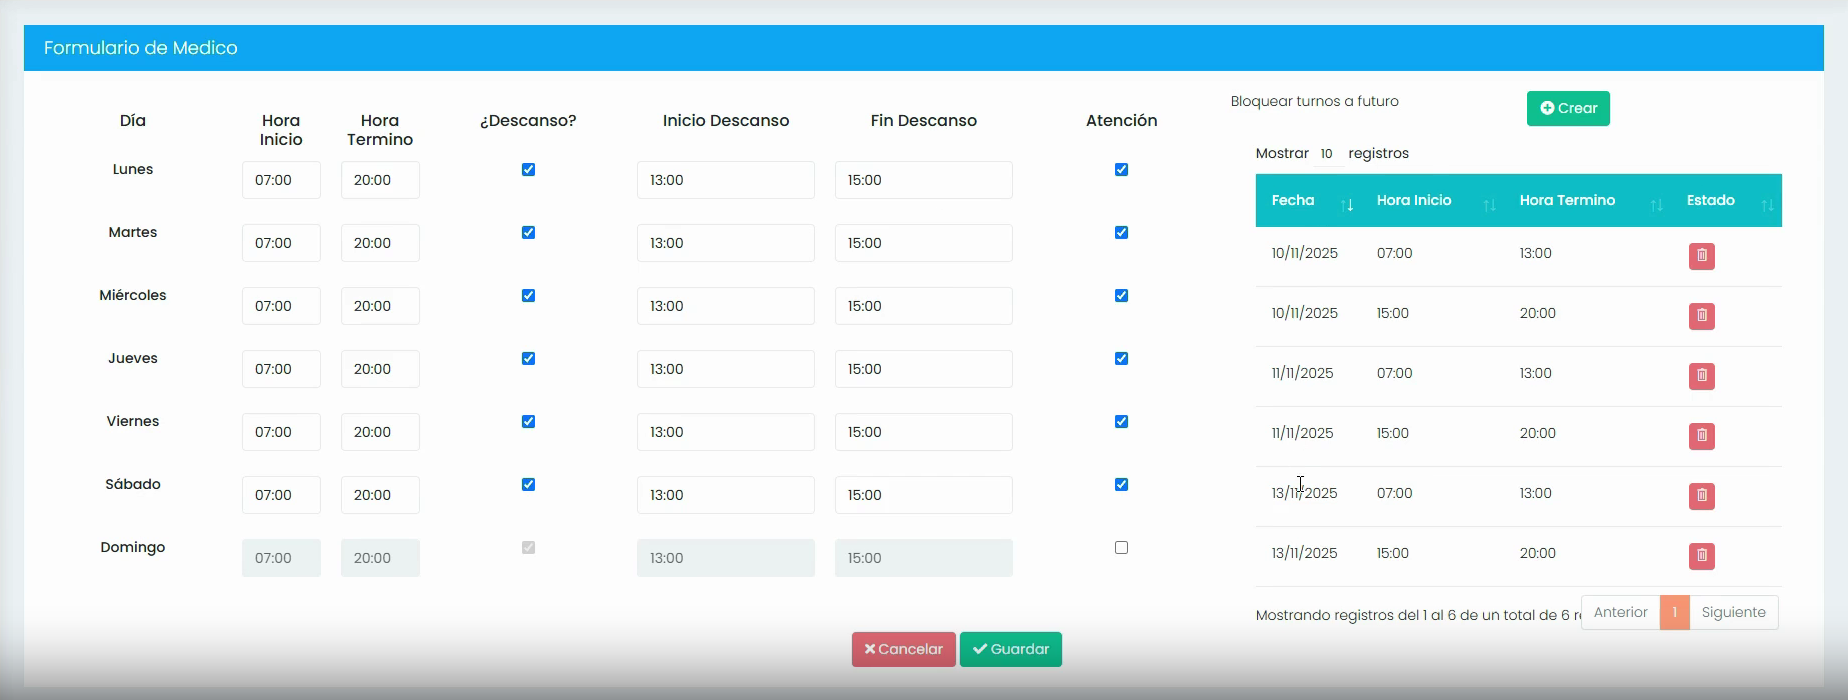Image resolution: width=1848 pixels, height=700 pixels.
Task: Edit Sábado Hora Termino field
Action: [380, 495]
